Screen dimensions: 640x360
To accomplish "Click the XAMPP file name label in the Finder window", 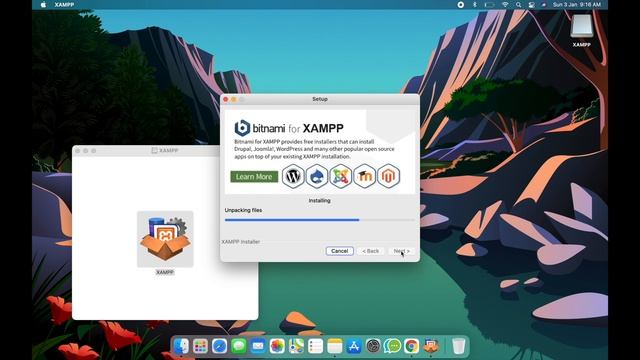I will (x=165, y=272).
